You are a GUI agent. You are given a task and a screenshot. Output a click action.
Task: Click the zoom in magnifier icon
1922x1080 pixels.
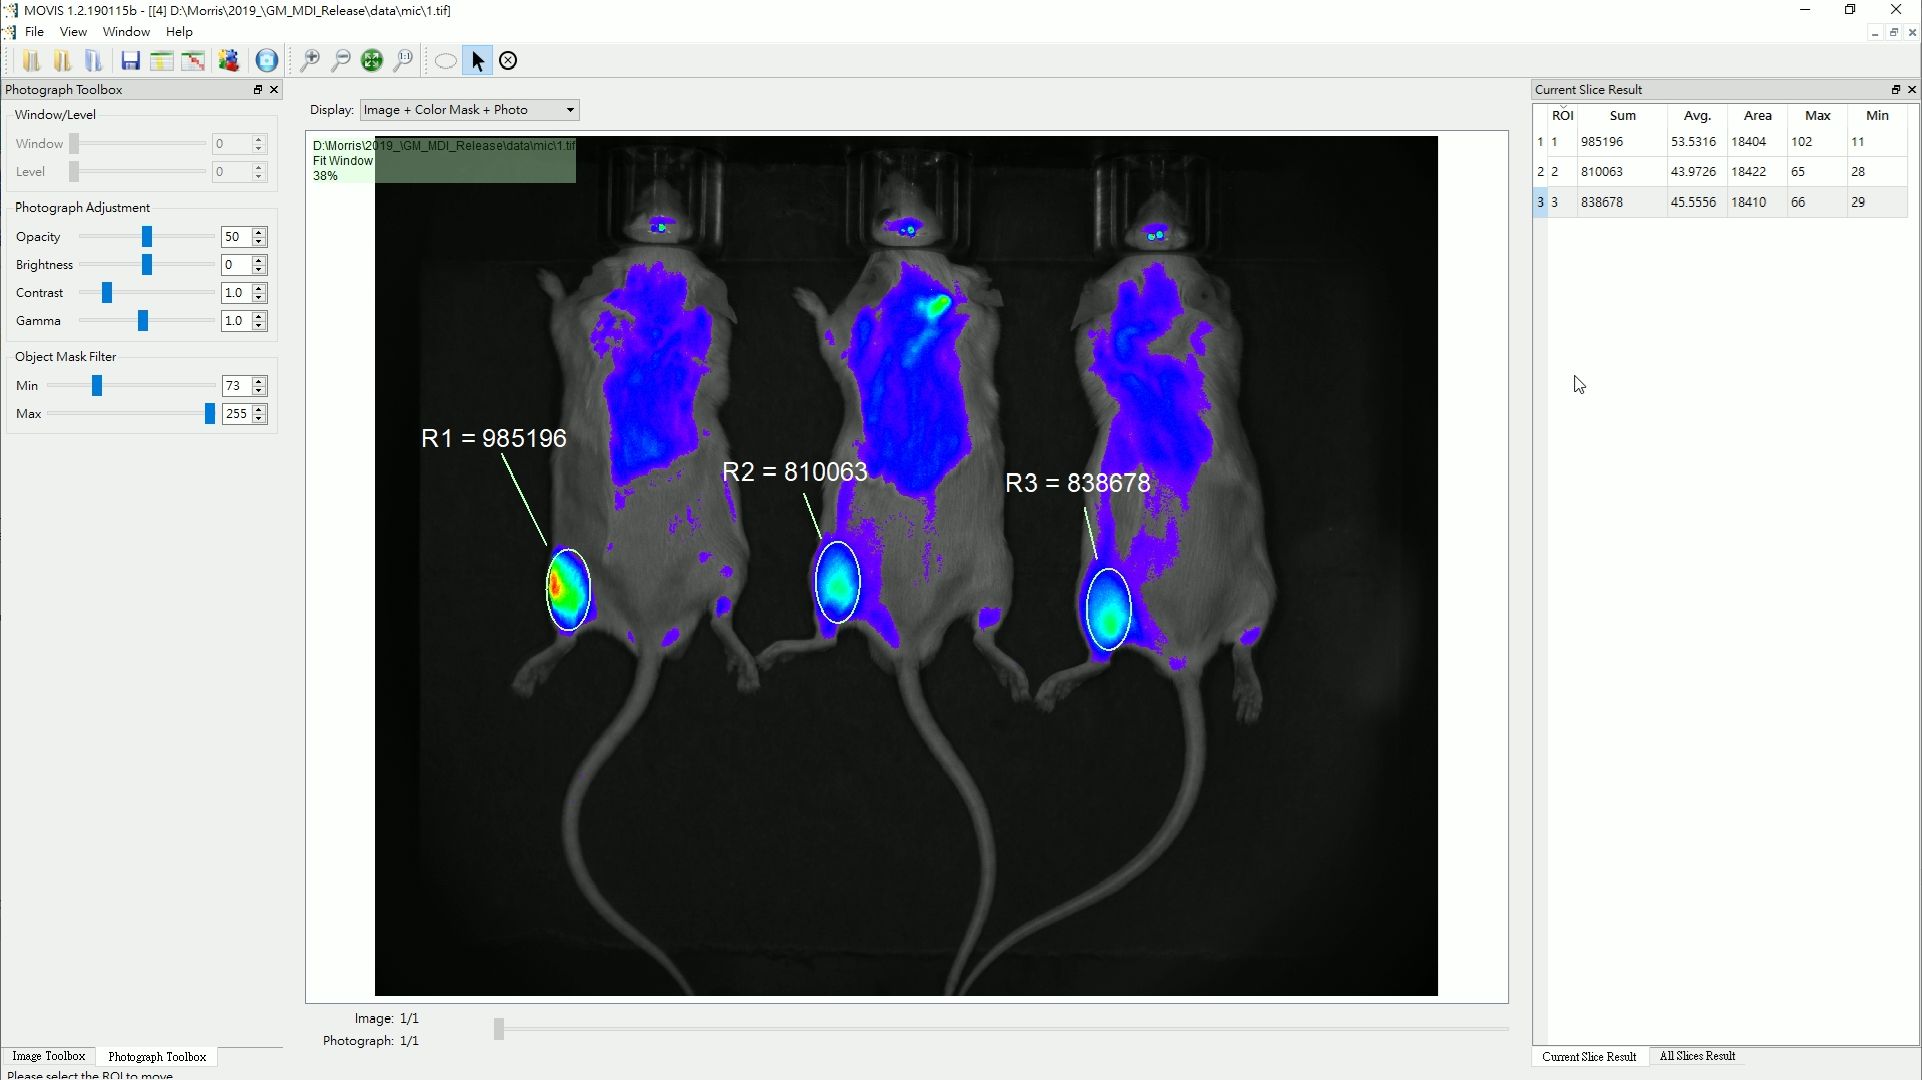pos(310,61)
